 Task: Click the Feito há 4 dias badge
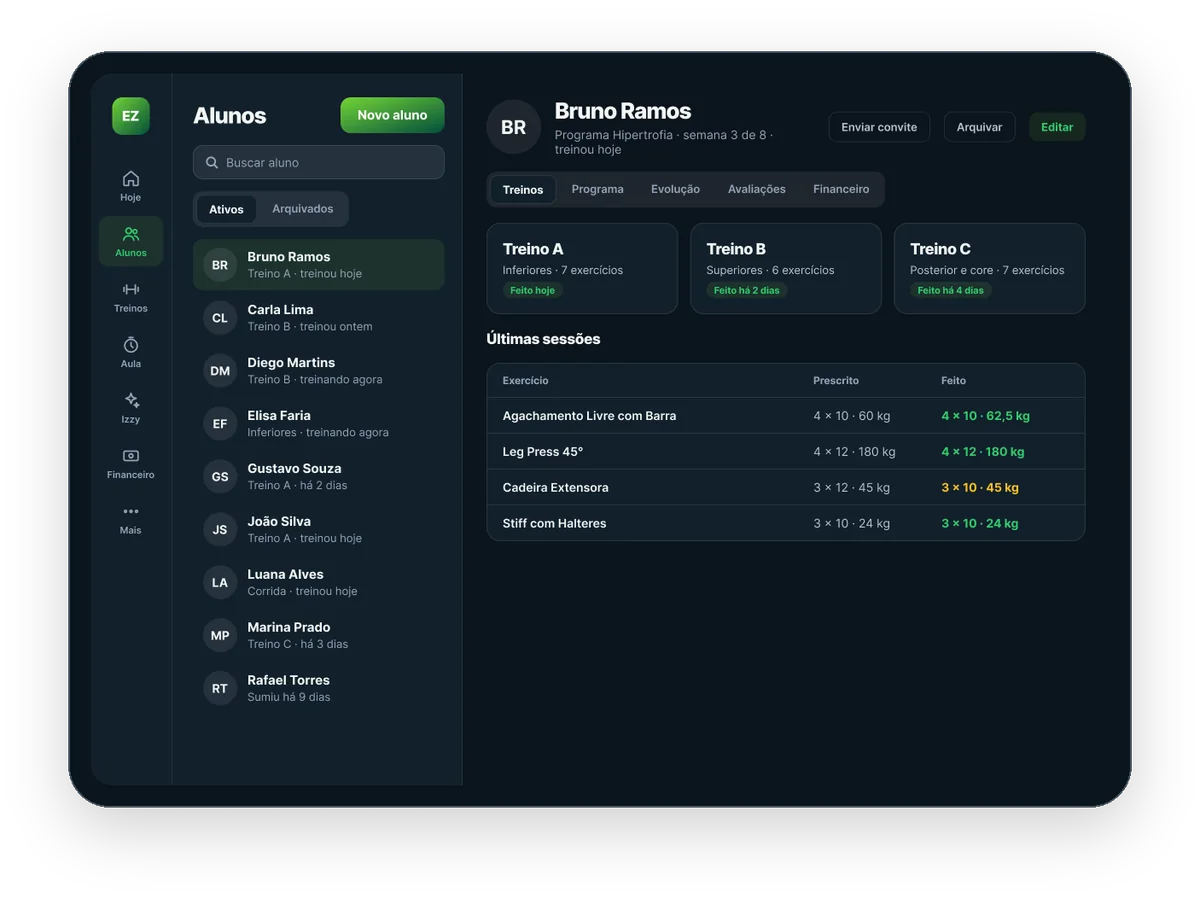[x=951, y=290]
